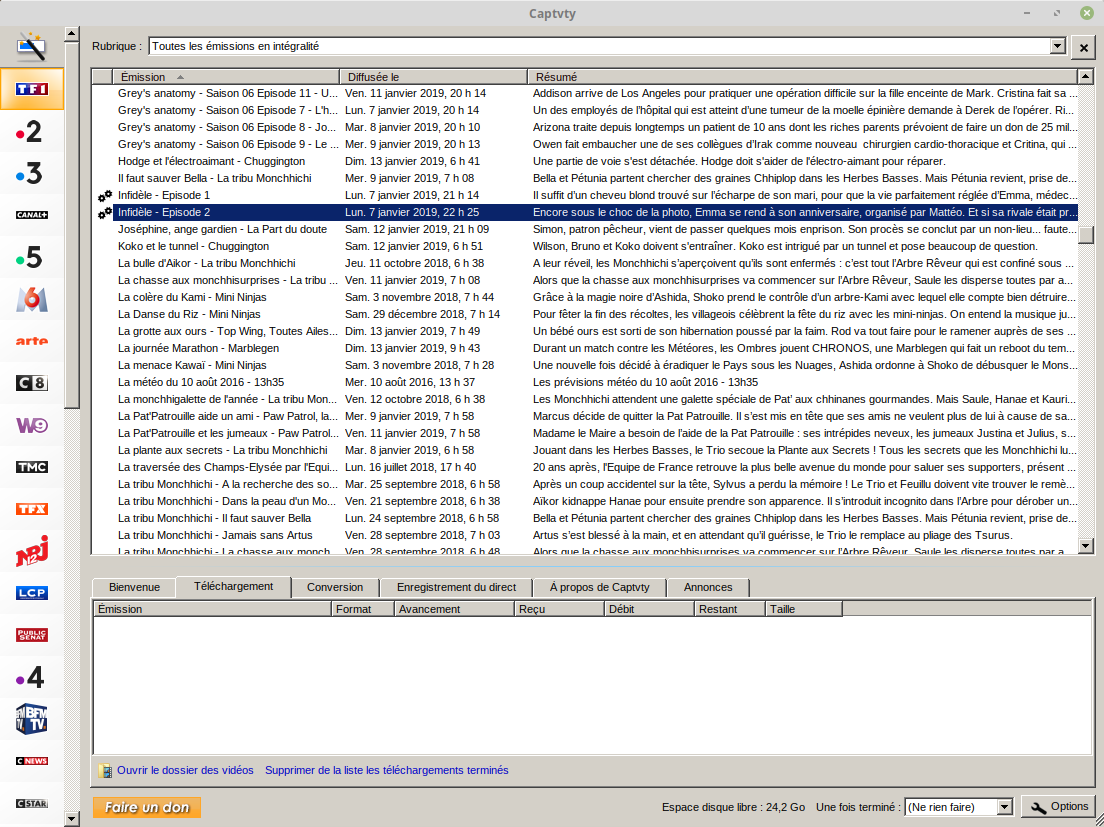1104x827 pixels.
Task: Open the 'Une fois terminé' combo box
Action: 1004,807
